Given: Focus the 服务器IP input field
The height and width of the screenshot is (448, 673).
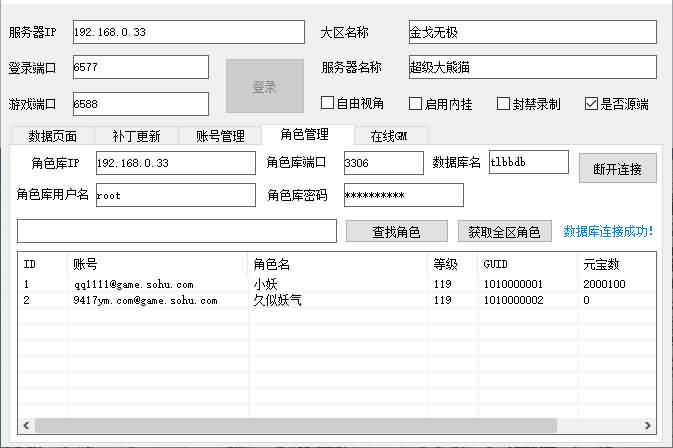Looking at the screenshot, I should click(x=189, y=32).
